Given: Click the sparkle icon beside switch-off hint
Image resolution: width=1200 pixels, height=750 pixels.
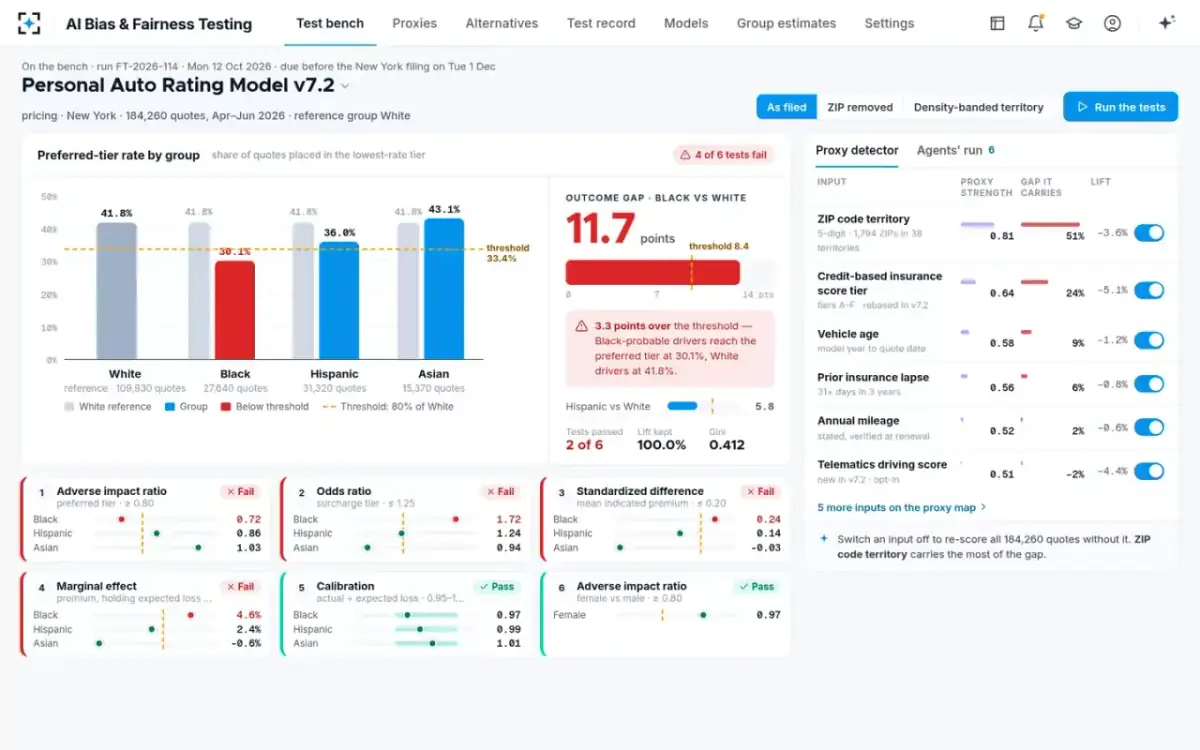Looking at the screenshot, I should [x=824, y=538].
